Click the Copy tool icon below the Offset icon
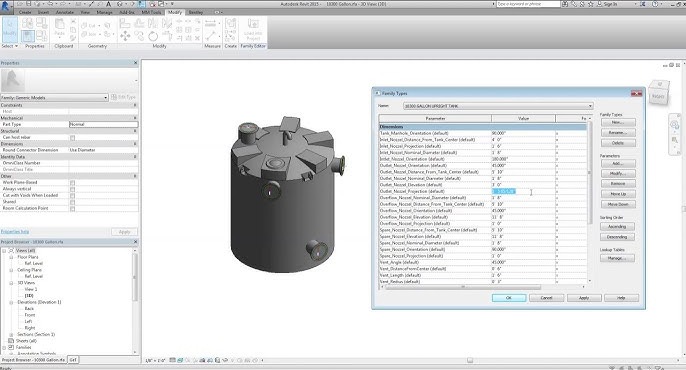The width and height of the screenshot is (686, 370). point(139,36)
